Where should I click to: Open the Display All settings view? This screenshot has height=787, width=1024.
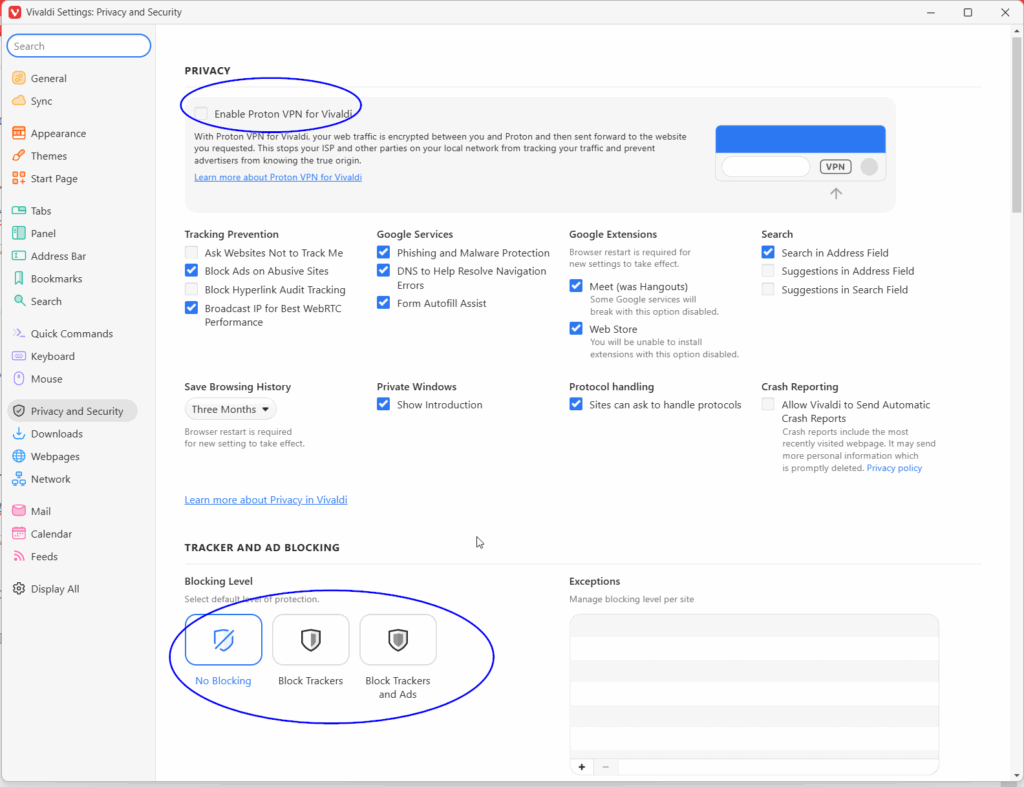click(55, 589)
